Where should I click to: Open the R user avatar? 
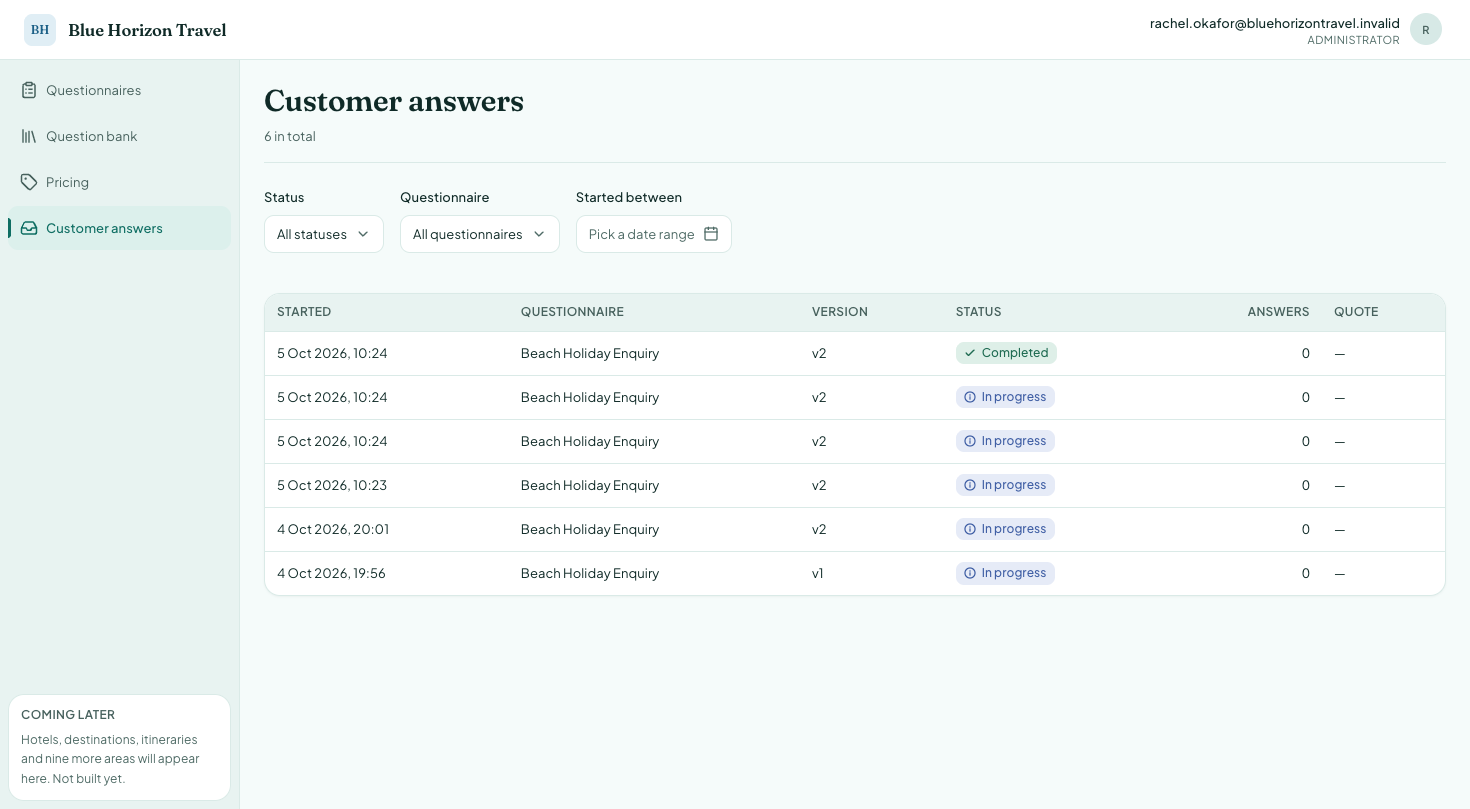tap(1426, 30)
